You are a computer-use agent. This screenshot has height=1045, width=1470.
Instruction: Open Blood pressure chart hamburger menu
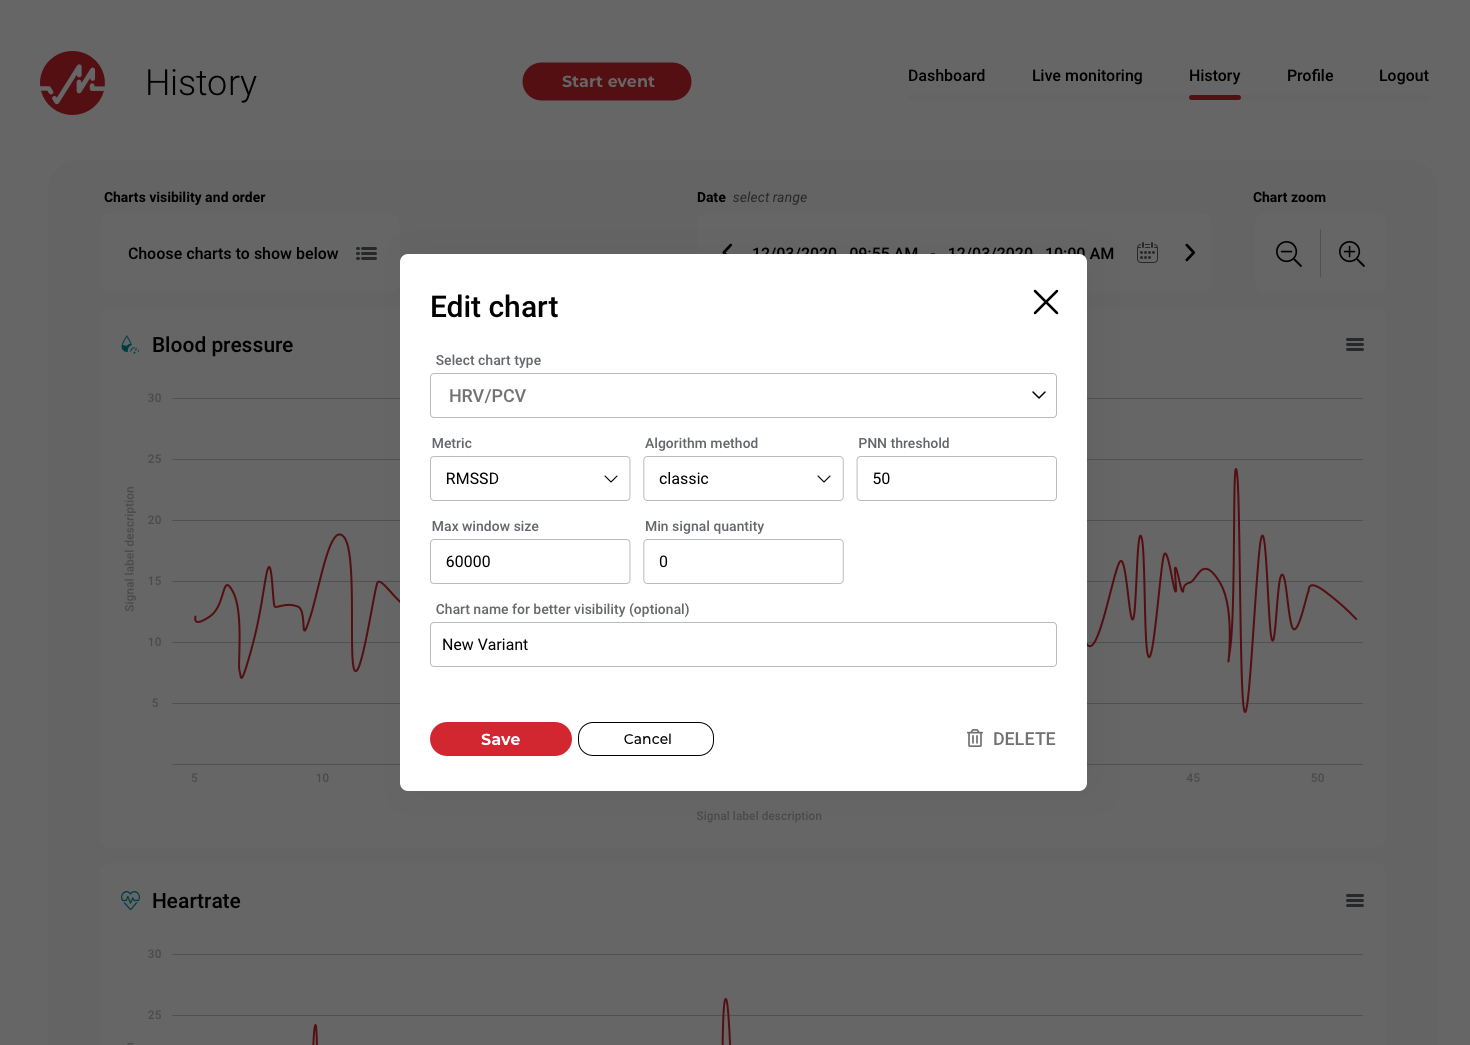click(1354, 345)
